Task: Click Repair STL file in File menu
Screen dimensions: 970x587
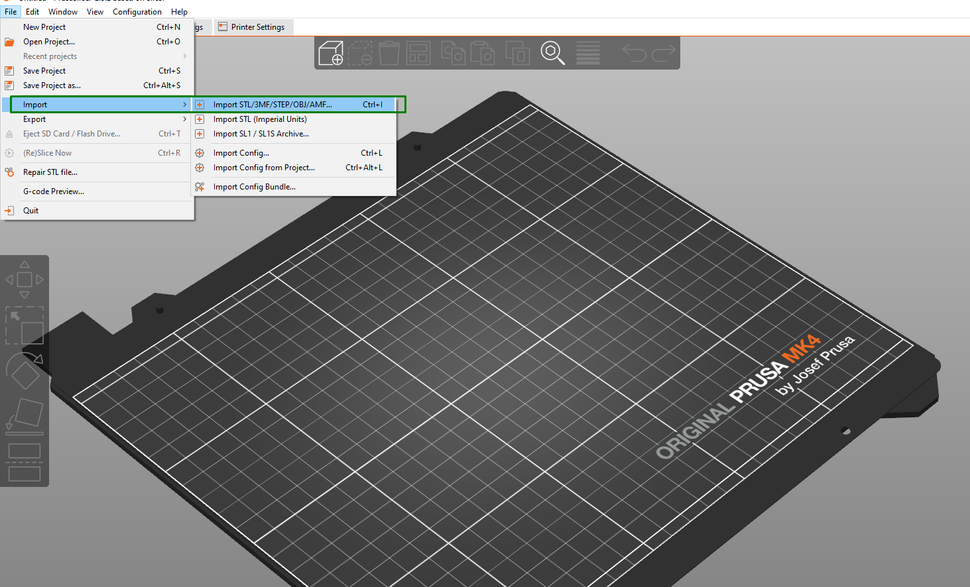Action: tap(50, 172)
